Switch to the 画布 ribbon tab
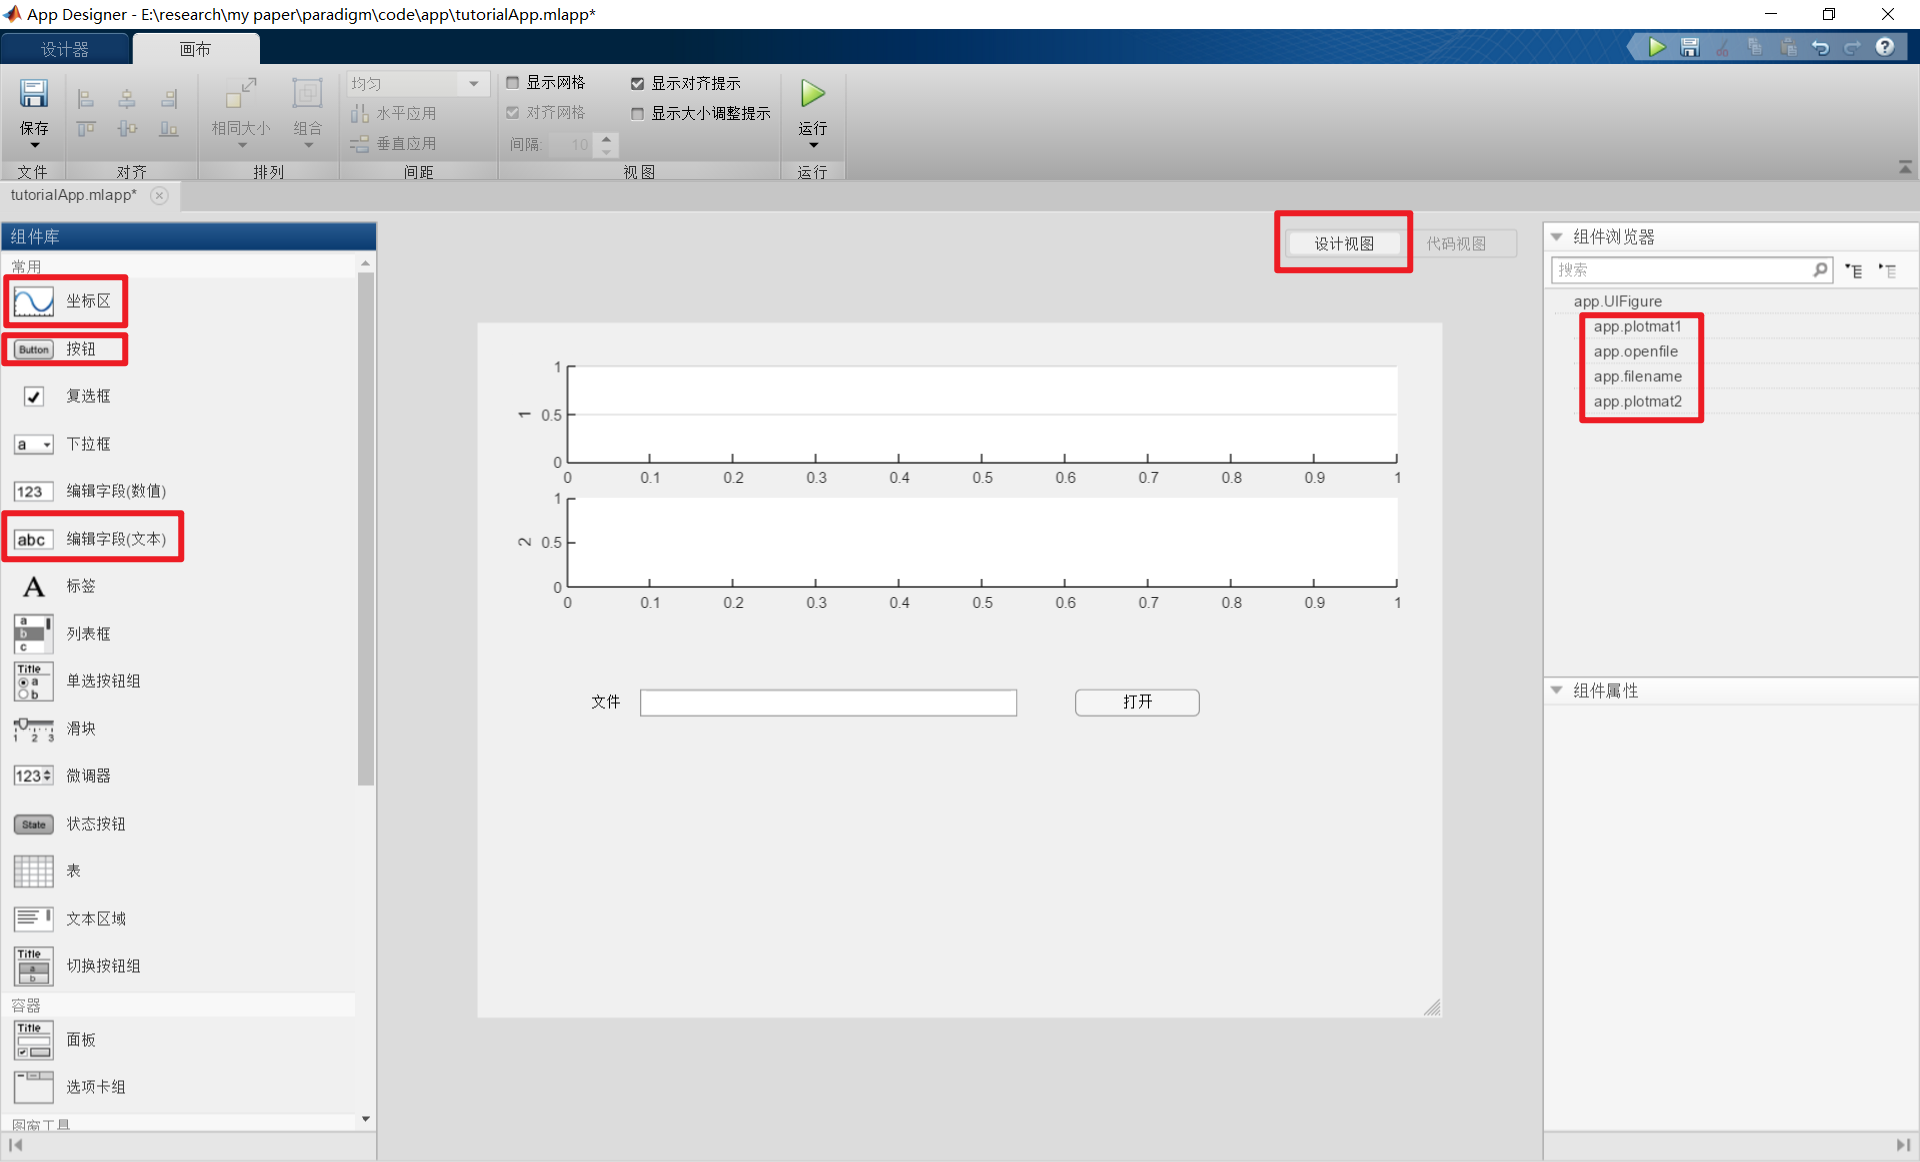Viewport: 1920px width, 1162px height. tap(196, 48)
